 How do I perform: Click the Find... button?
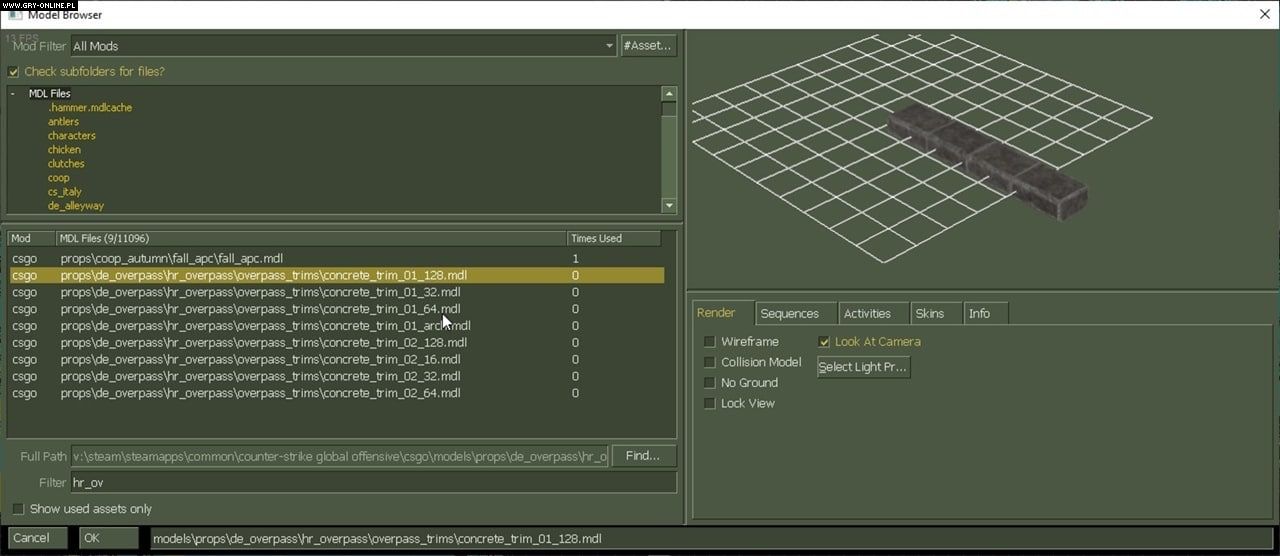coord(642,456)
